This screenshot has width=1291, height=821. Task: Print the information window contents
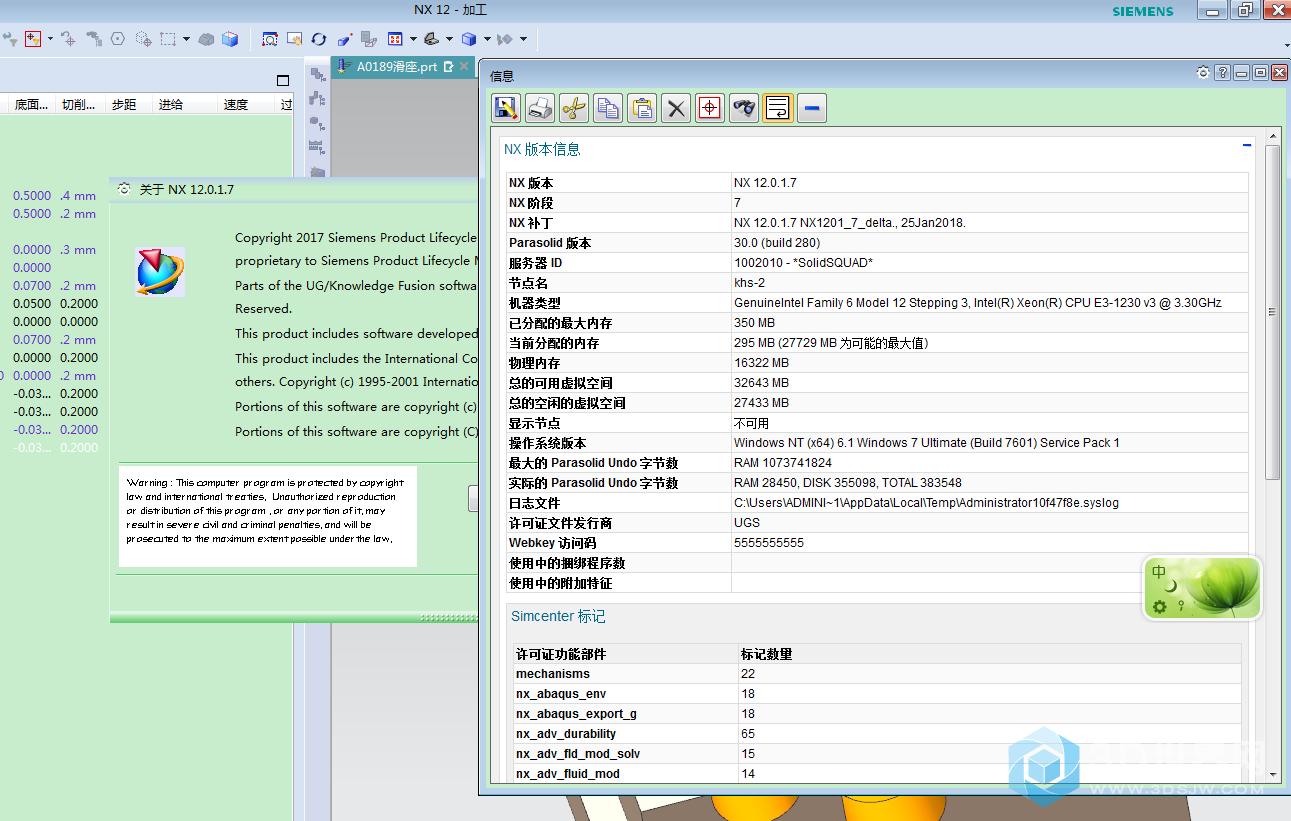click(x=540, y=108)
